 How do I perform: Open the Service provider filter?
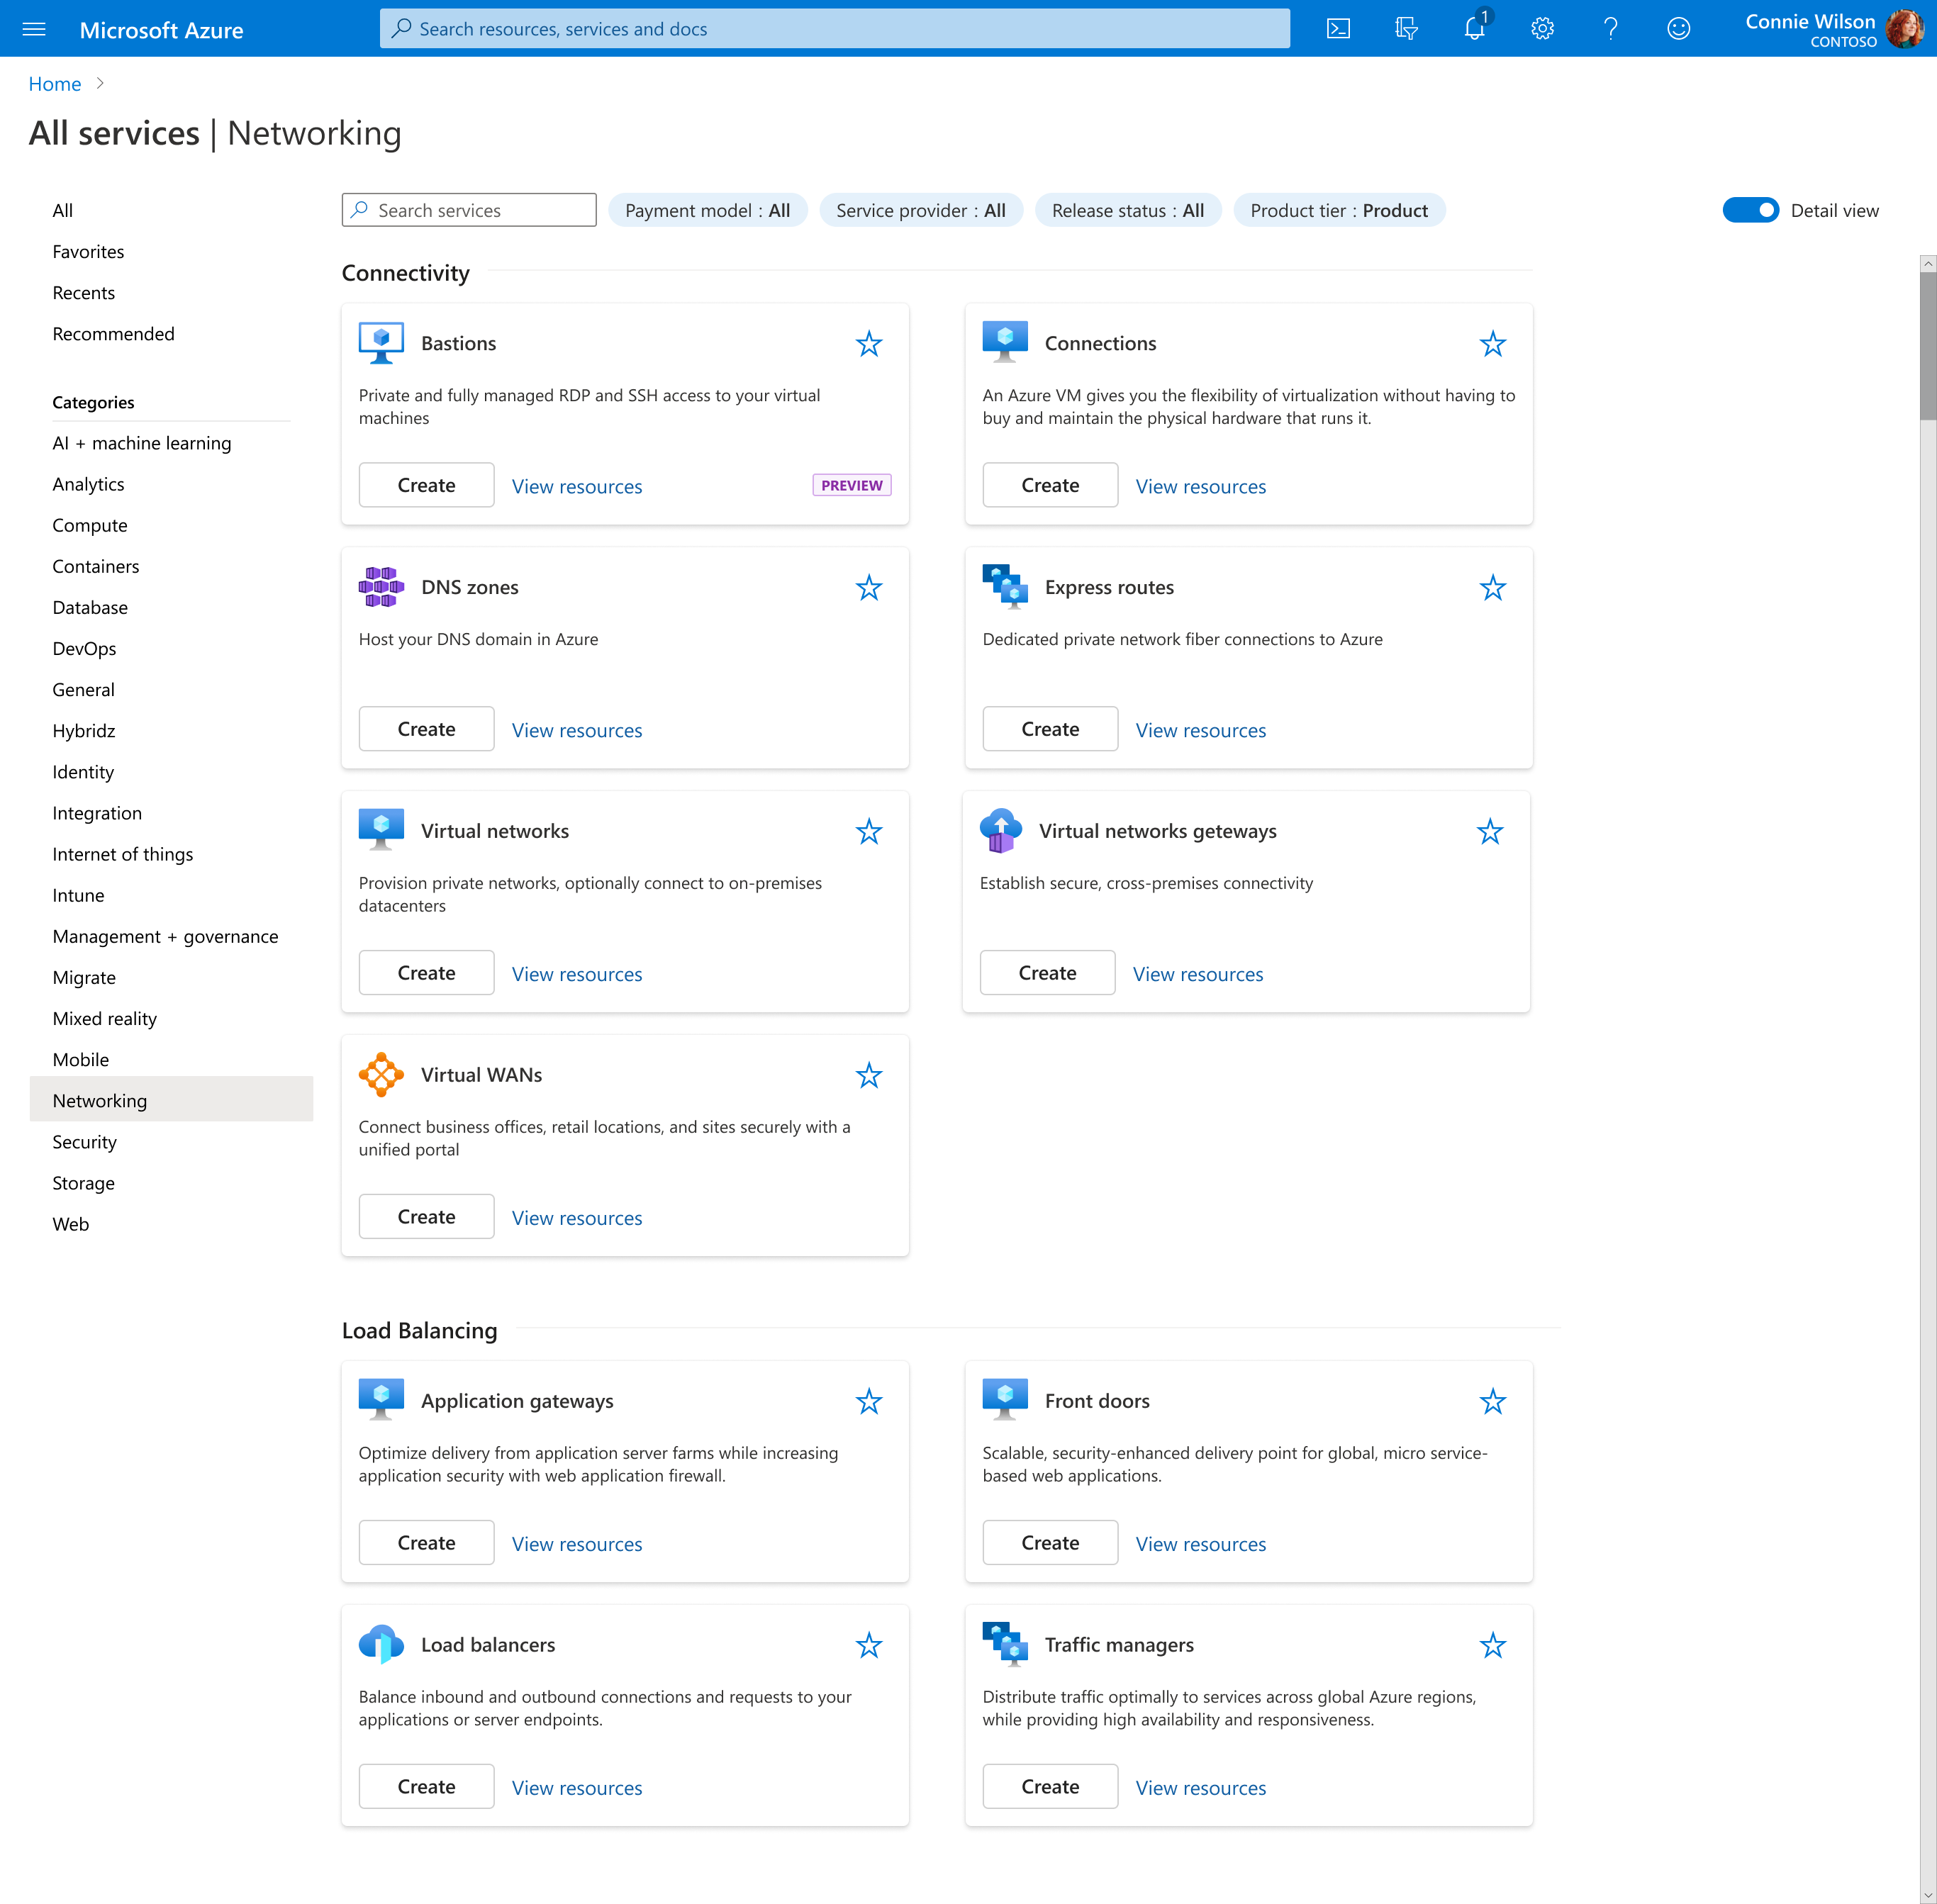coord(920,210)
